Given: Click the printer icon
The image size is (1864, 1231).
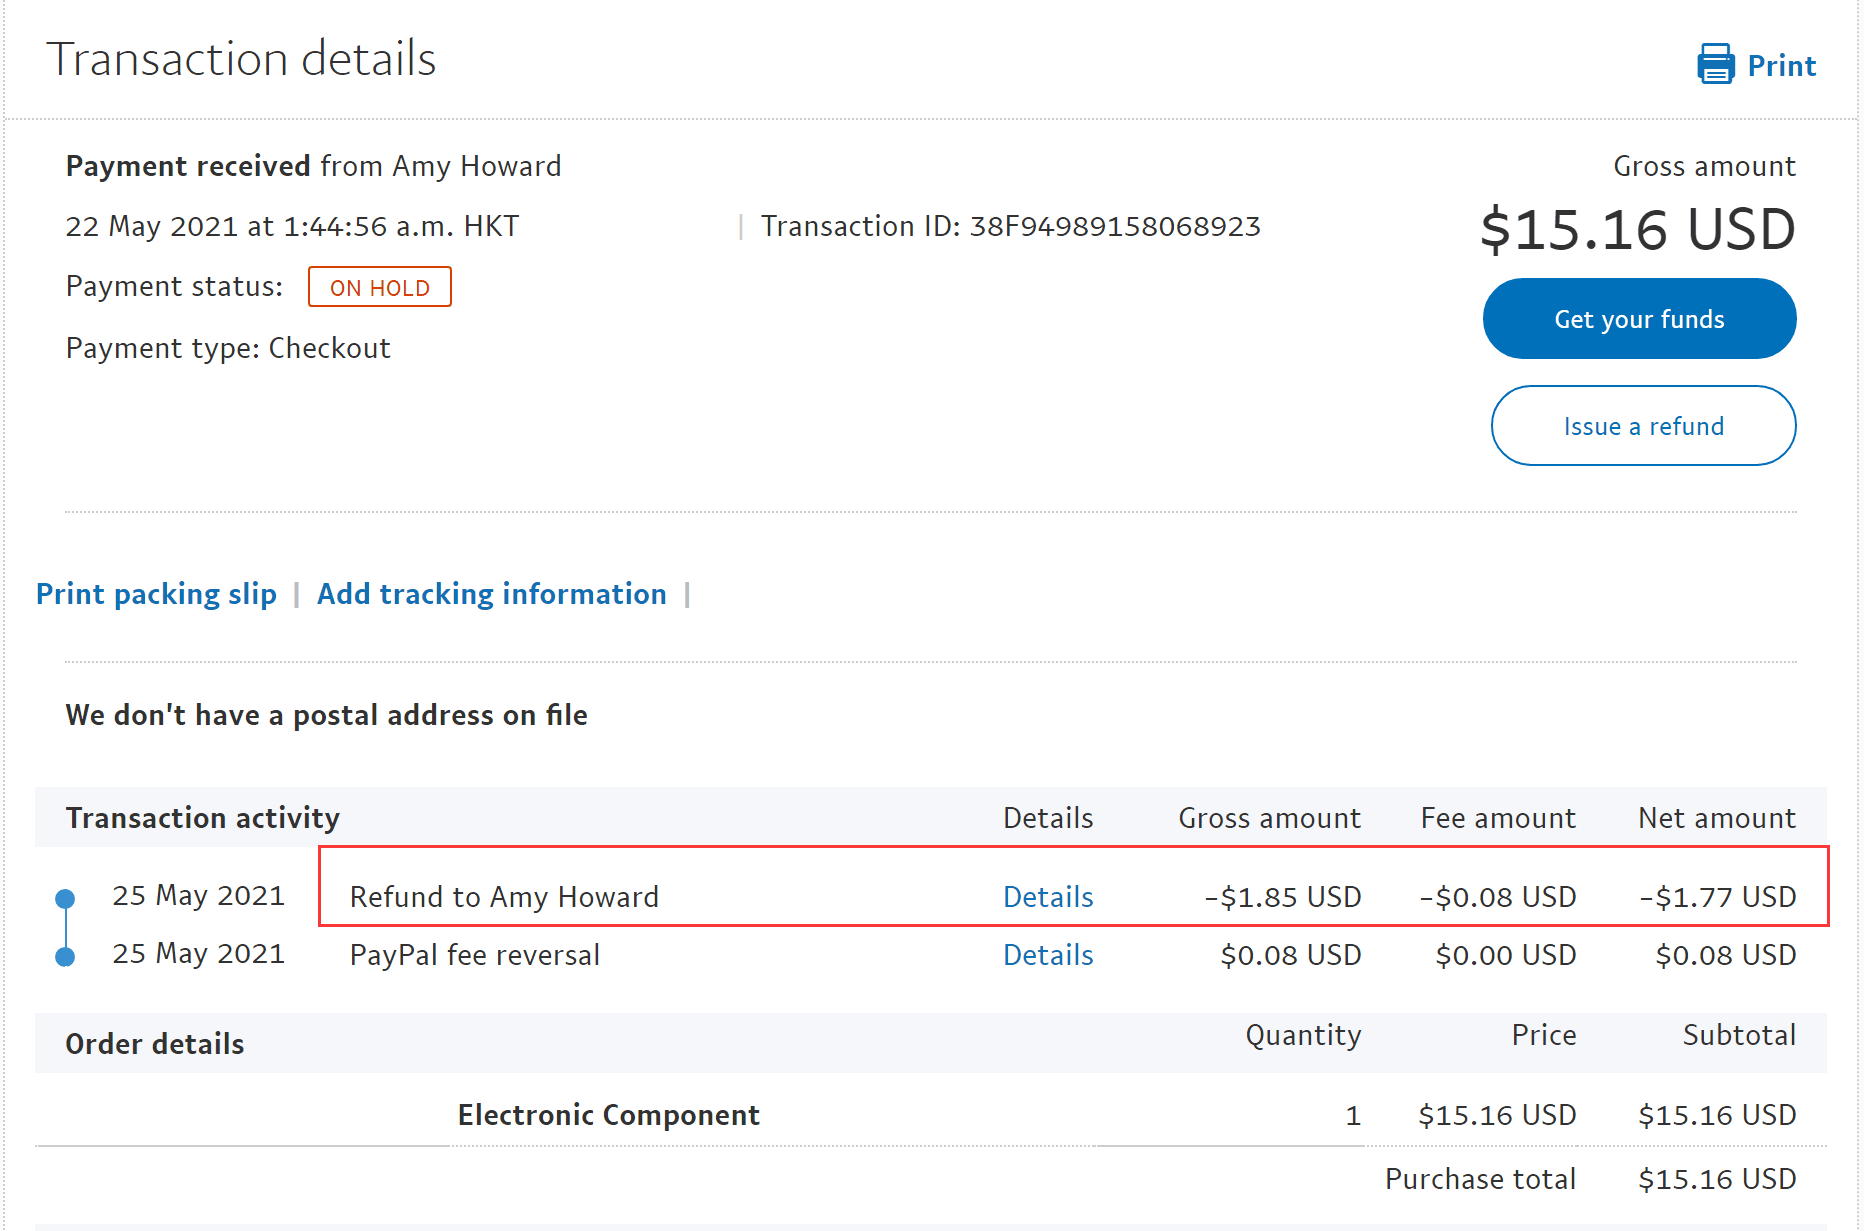Looking at the screenshot, I should click(x=1715, y=64).
